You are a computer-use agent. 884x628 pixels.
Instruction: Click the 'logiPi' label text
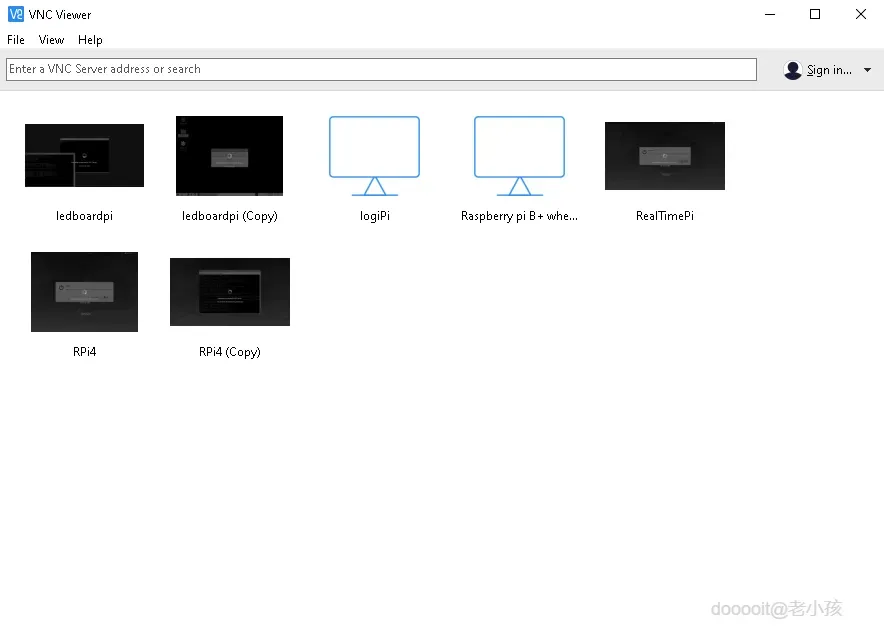[x=375, y=216]
